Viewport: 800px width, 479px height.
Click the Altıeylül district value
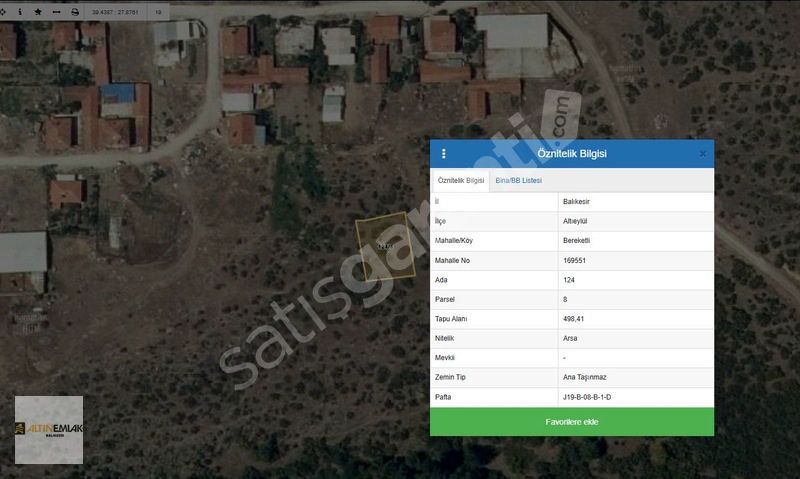pos(577,222)
